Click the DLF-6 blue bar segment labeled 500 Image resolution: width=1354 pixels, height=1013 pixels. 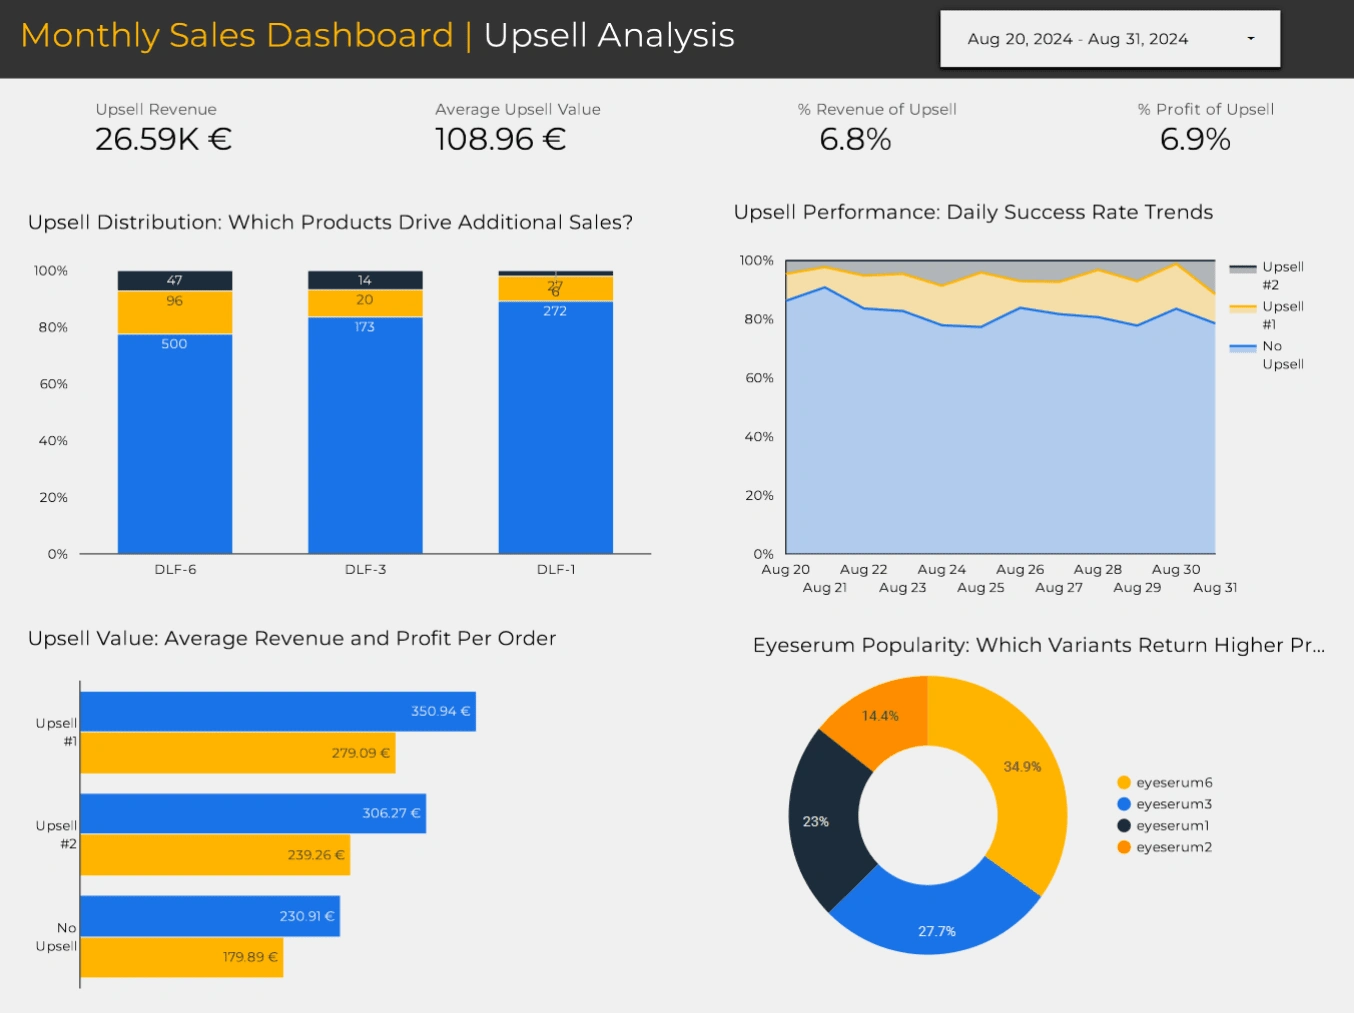point(175,443)
